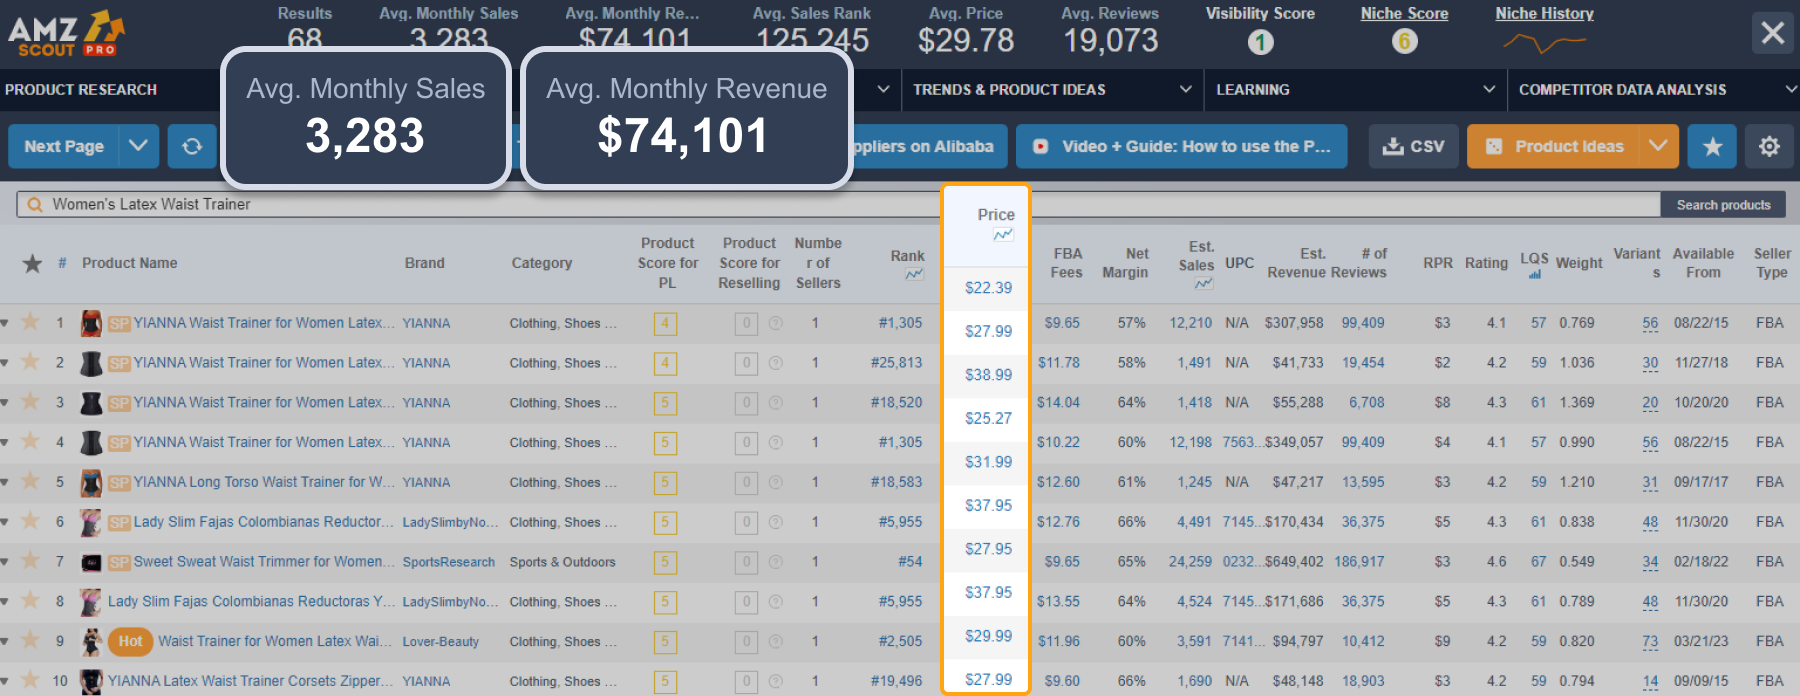
Task: Click the magnifier icon in the search box
Action: (x=35, y=204)
